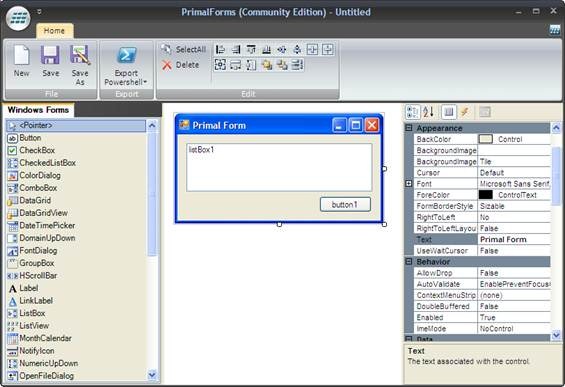This screenshot has width=565, height=387.
Task: Pick the DateTimePicker control
Action: pos(76,226)
